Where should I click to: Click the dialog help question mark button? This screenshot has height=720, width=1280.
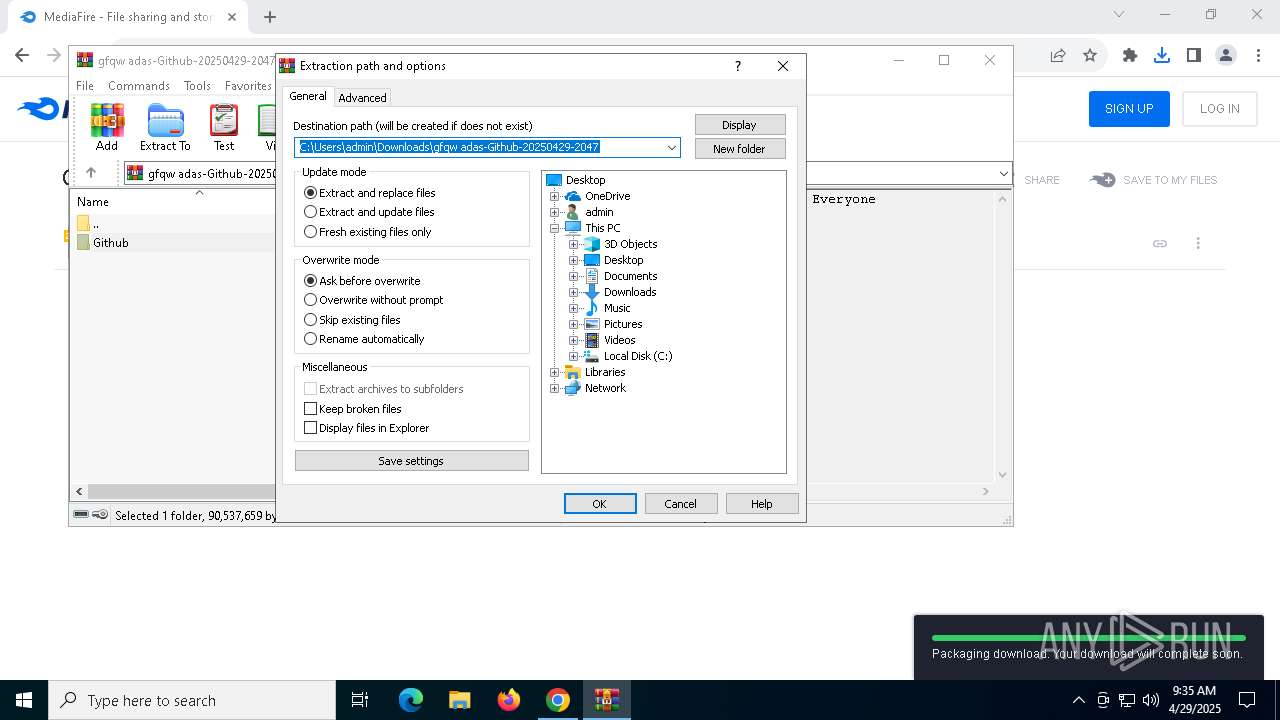pos(738,66)
